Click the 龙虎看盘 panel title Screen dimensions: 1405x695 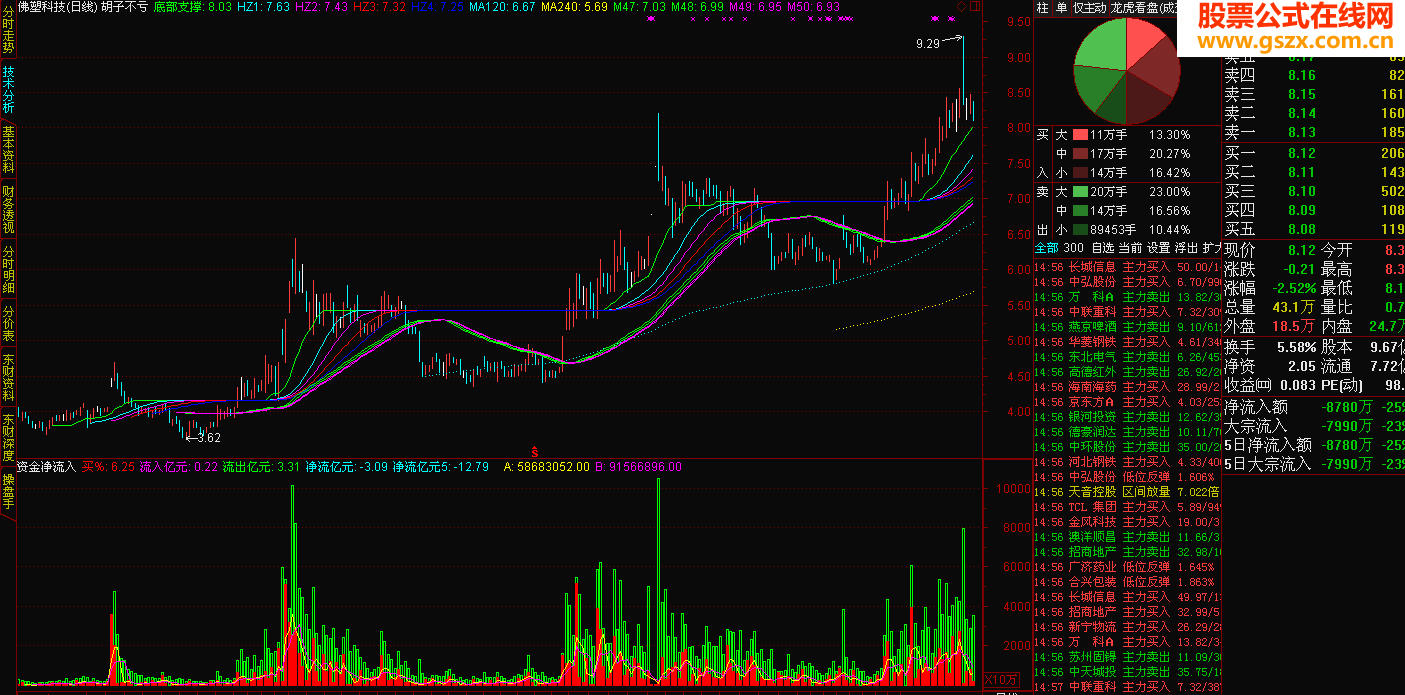(x=1134, y=8)
